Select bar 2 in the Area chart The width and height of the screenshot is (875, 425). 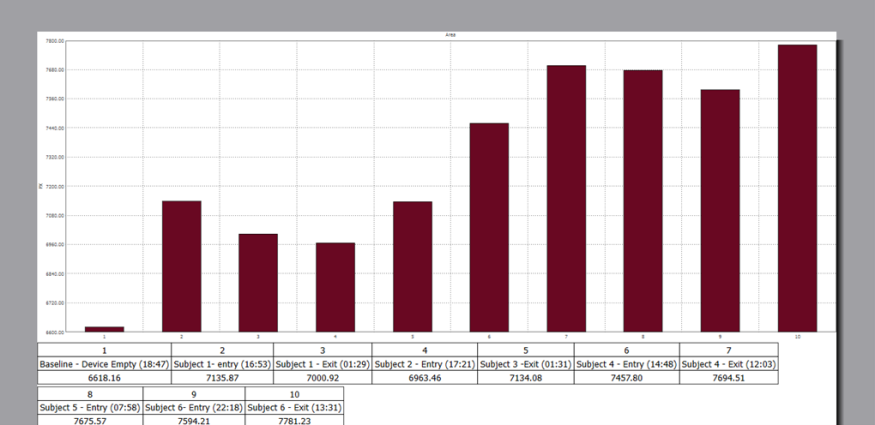(181, 266)
